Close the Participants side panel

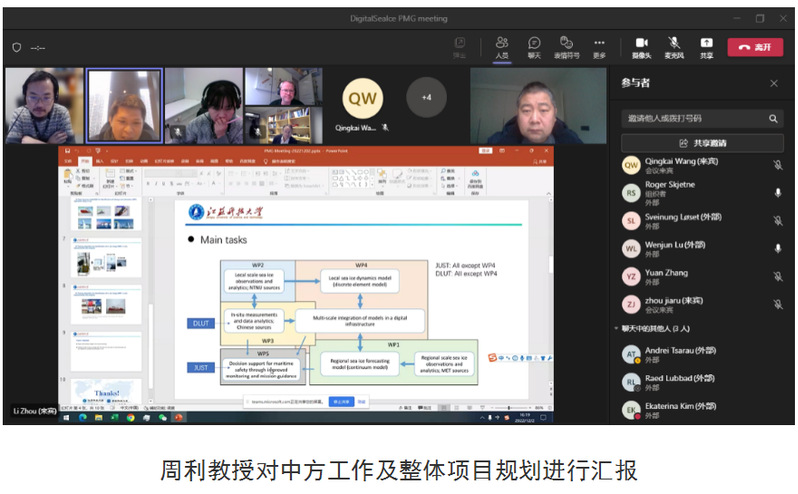(774, 83)
